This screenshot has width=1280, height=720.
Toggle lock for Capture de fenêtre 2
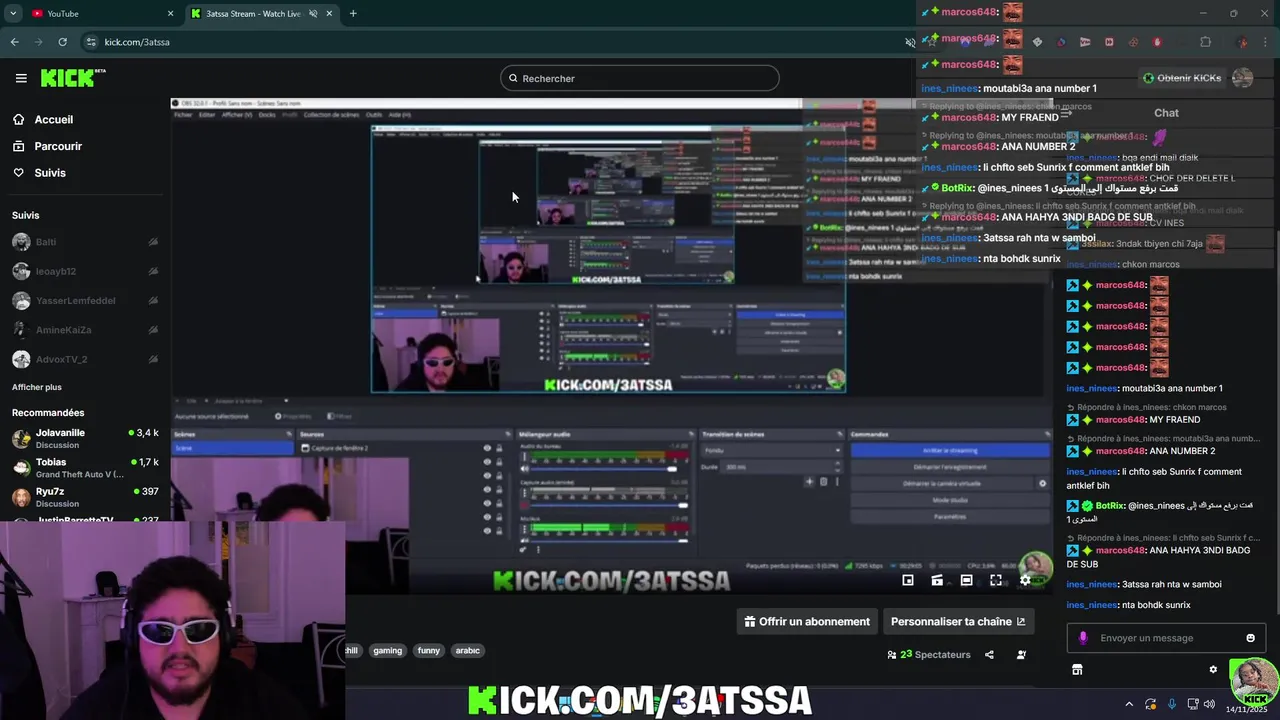tap(499, 448)
